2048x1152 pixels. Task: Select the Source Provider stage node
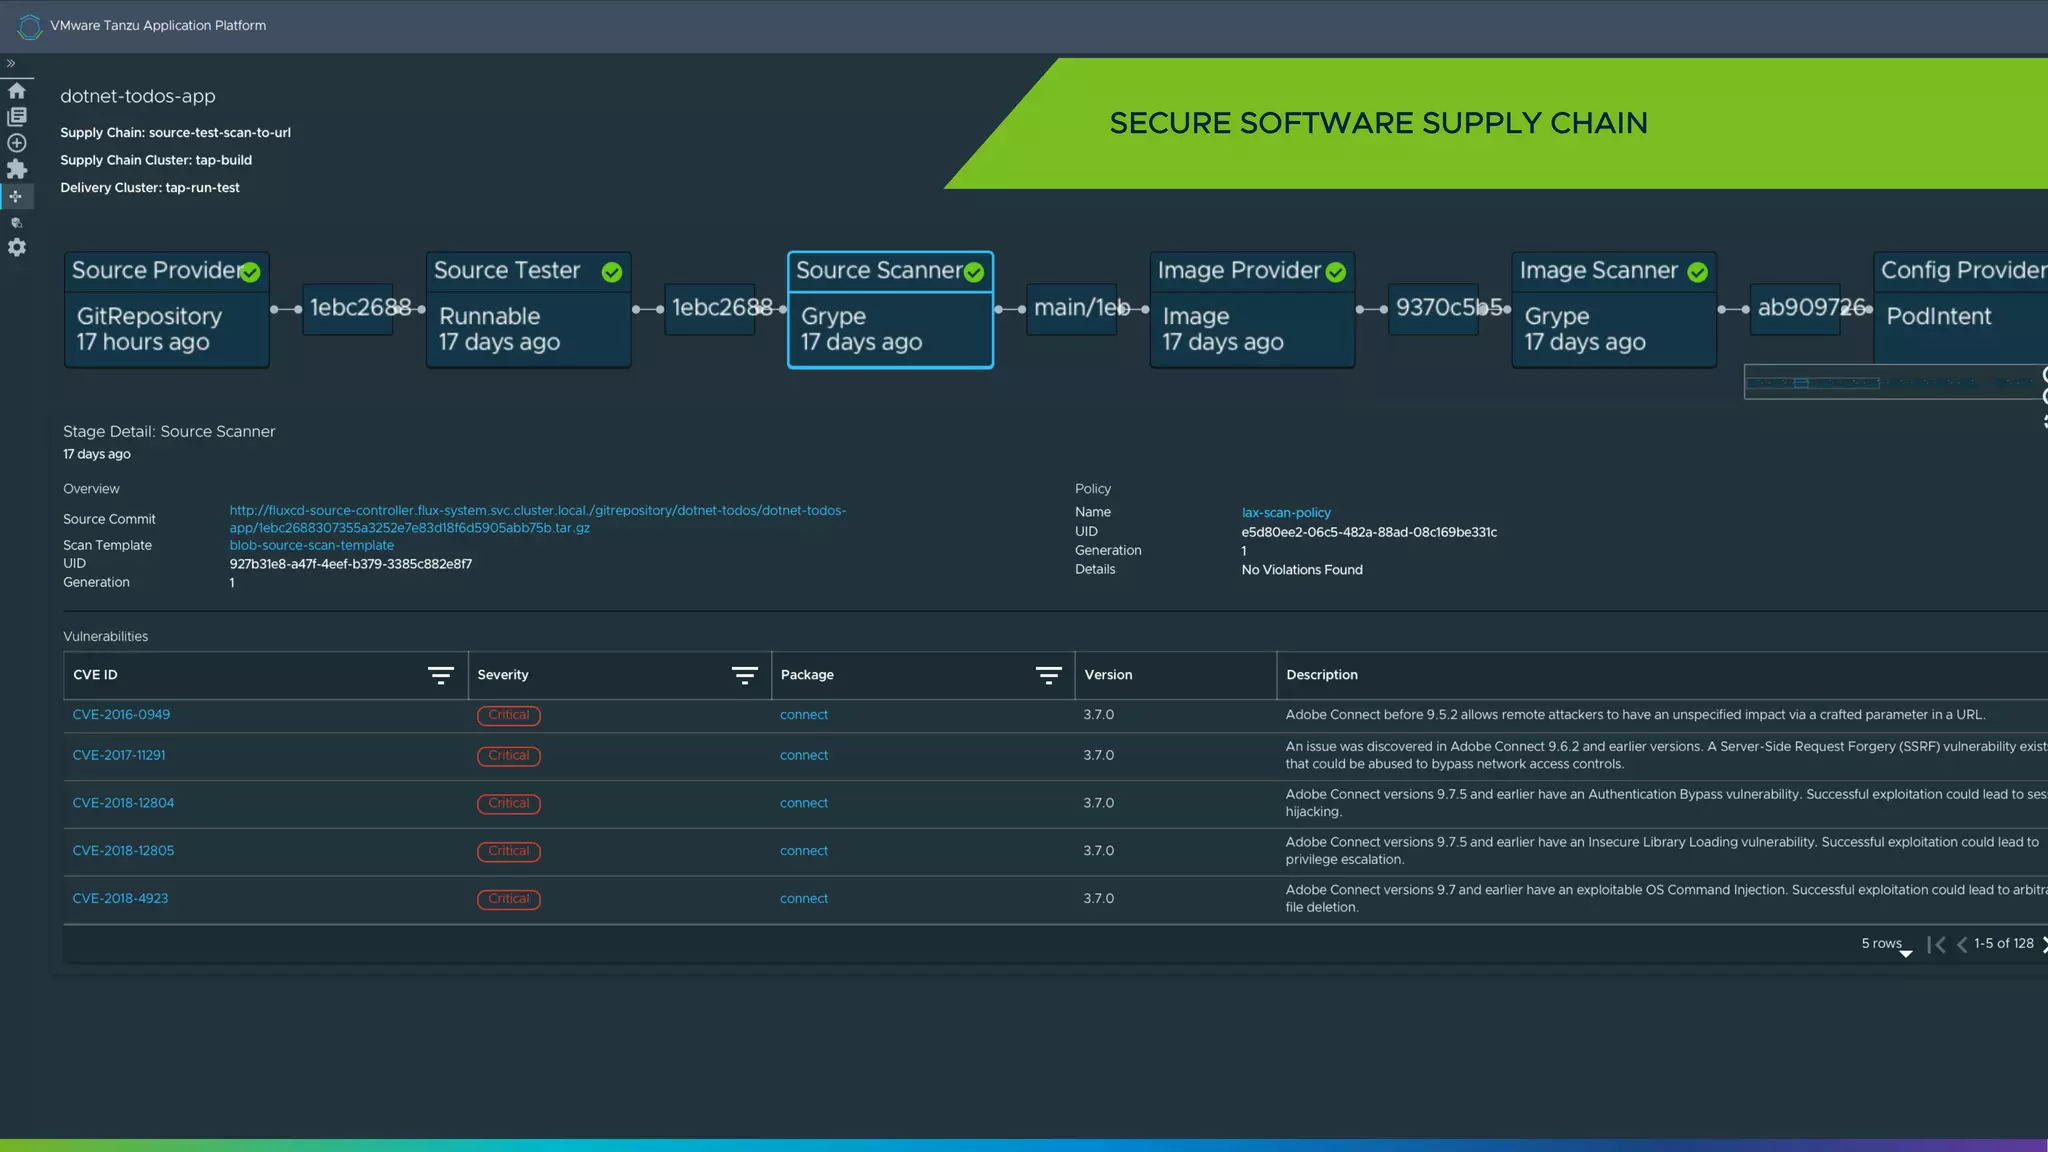[167, 310]
